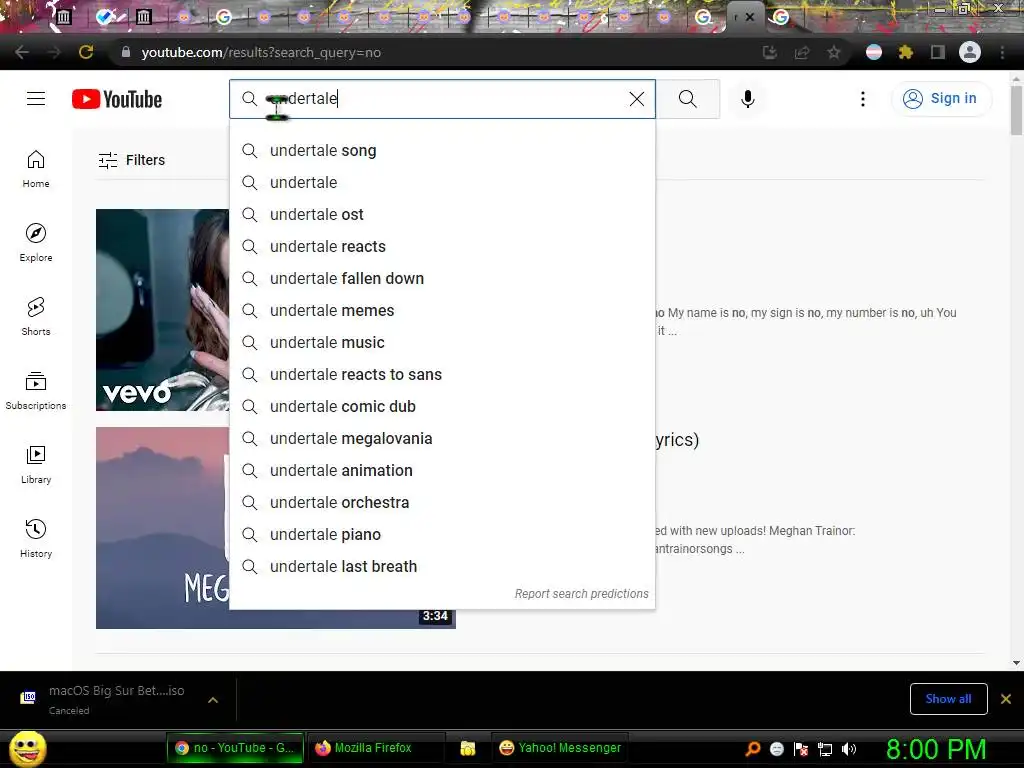Select suggestion 'undertale fallen down'
Screen dimensions: 1024x768
[442, 279]
